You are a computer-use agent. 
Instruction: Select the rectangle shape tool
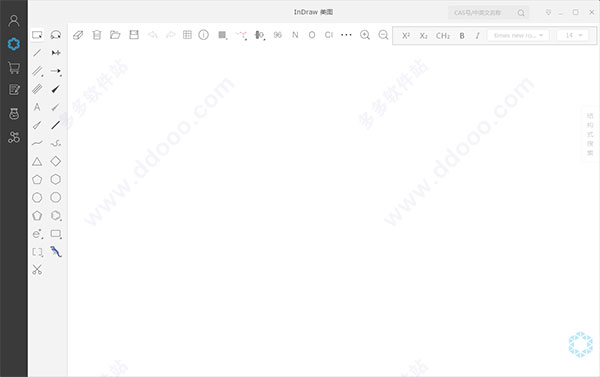56,234
